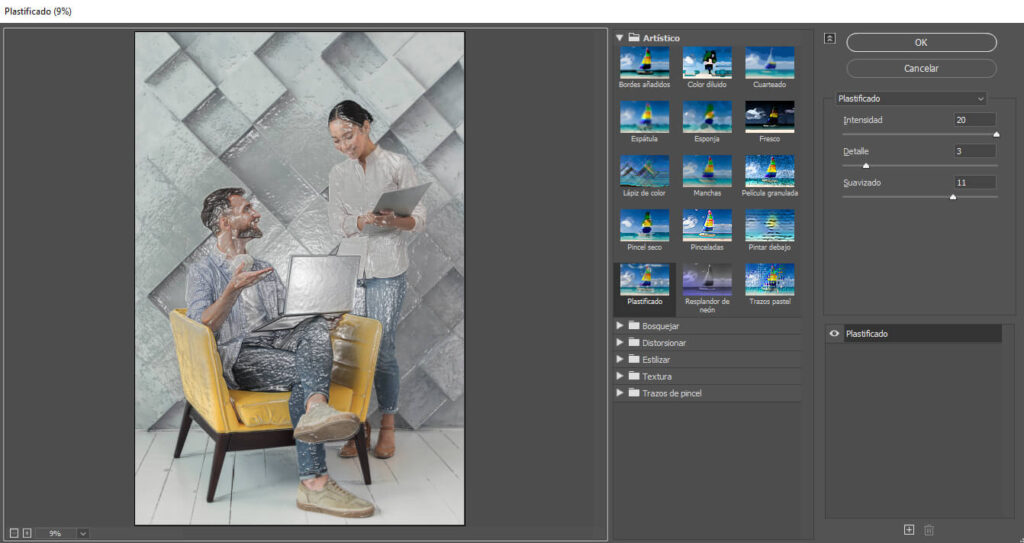This screenshot has height=543, width=1024.
Task: Click the 9% zoom value field
Action: 56,533
